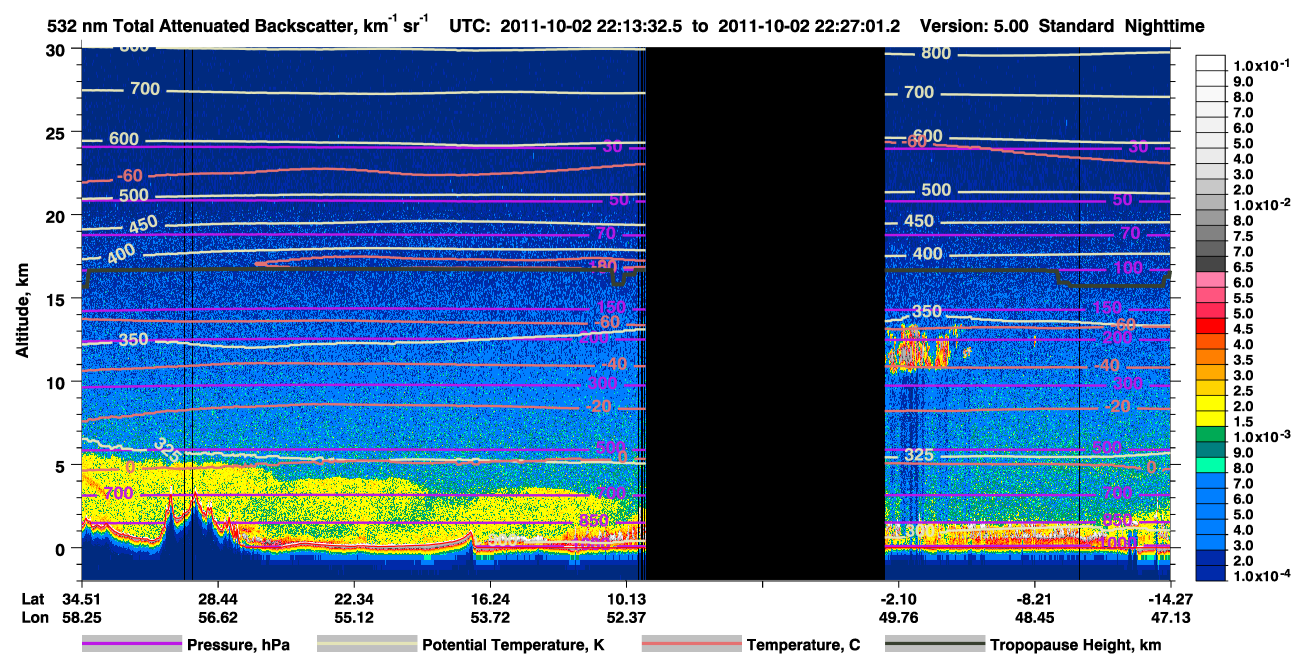
Task: Select the dark Tropopause Height line sample
Action: click(x=935, y=645)
